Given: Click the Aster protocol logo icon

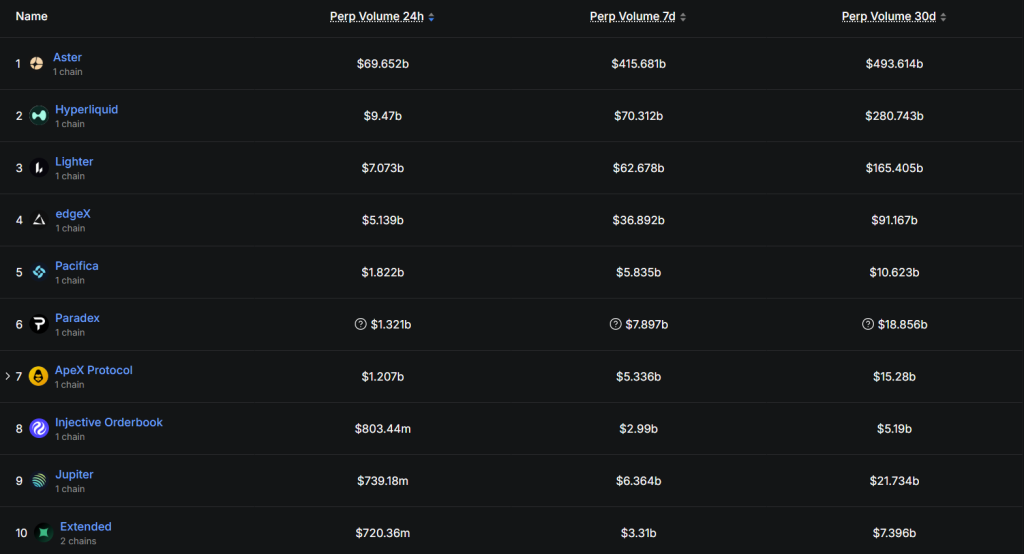Looking at the screenshot, I should [37, 64].
